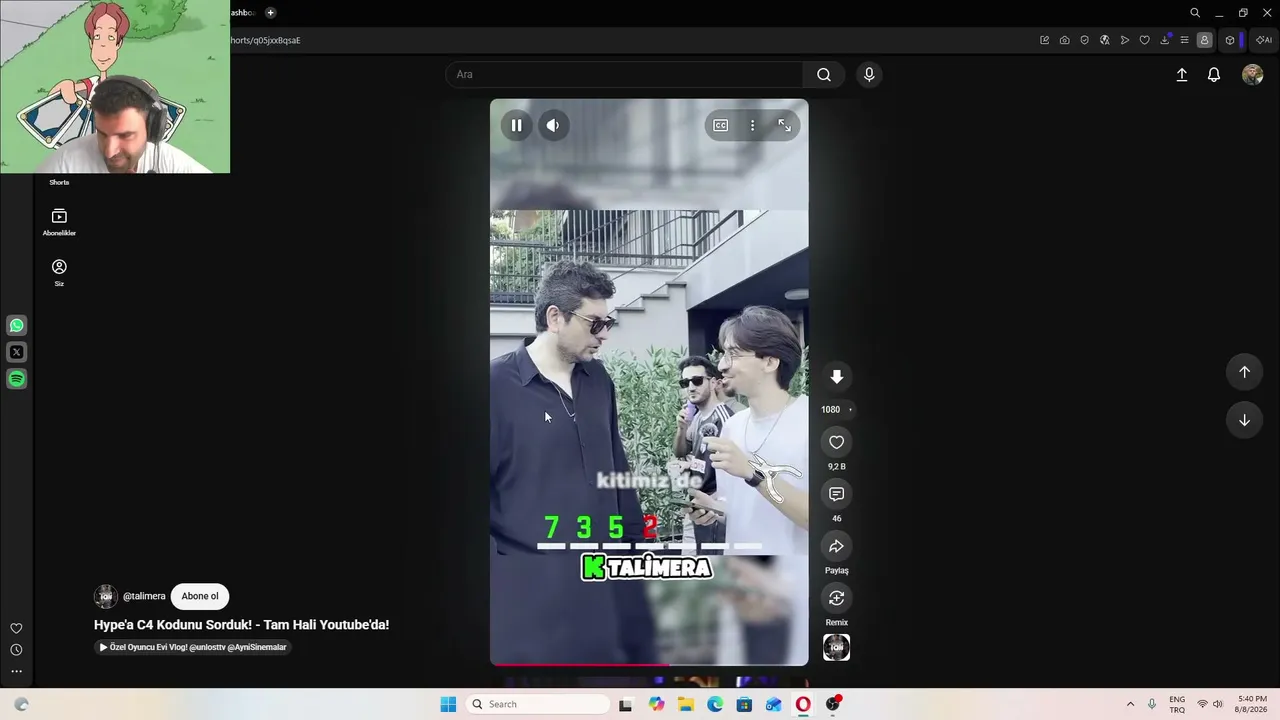This screenshot has width=1280, height=720.
Task: Share the Short via Paylaş button
Action: tap(836, 546)
